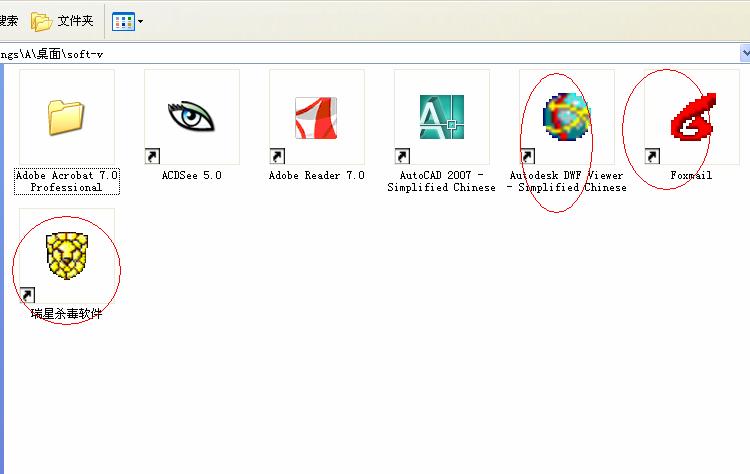750x474 pixels.
Task: Click the 'ACDSee 5.0' file name
Action: [x=191, y=176]
